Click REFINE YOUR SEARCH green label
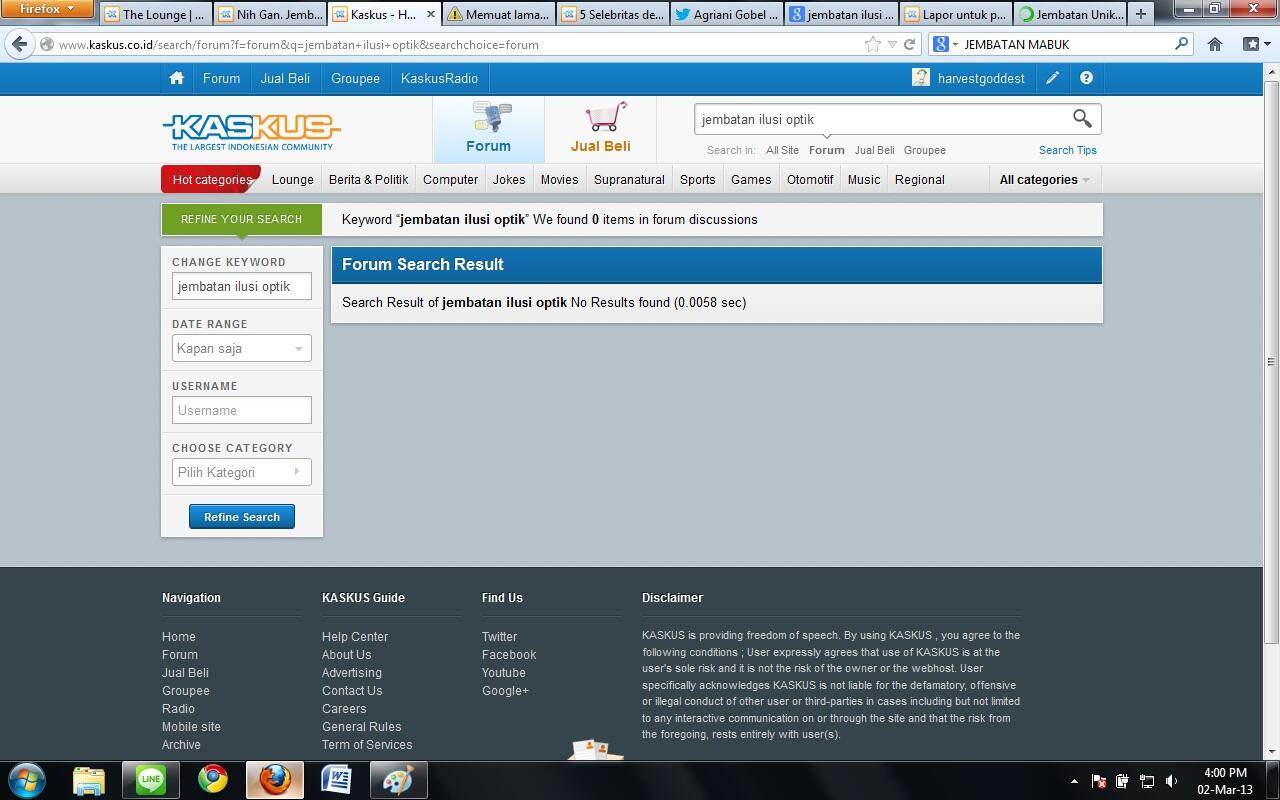Screen dimensions: 1280x800 coord(241,219)
